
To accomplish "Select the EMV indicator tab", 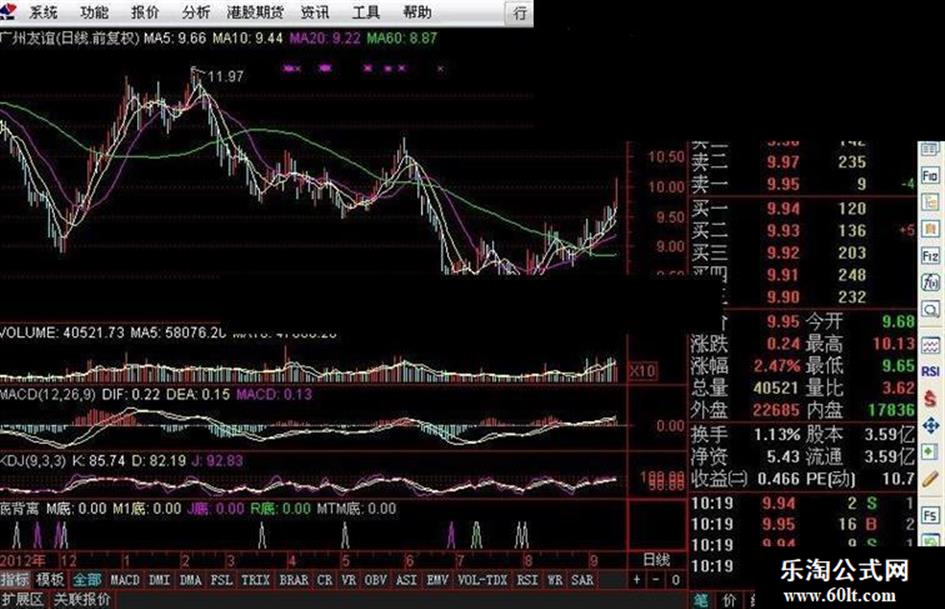I will click(438, 580).
